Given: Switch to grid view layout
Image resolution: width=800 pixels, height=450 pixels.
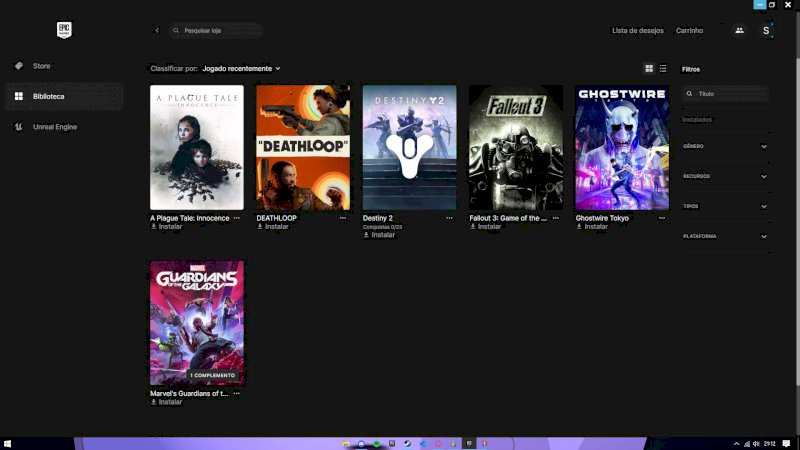Looking at the screenshot, I should 649,68.
